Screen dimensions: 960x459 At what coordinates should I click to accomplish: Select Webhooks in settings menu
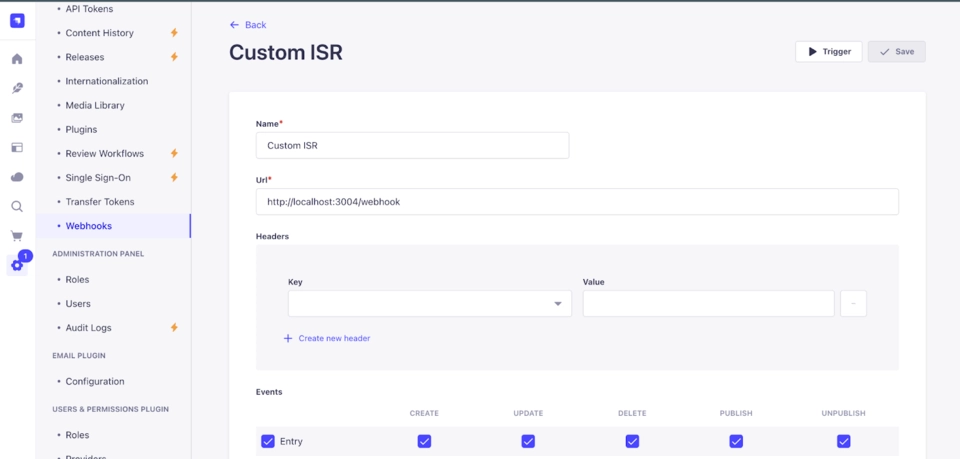click(113, 226)
